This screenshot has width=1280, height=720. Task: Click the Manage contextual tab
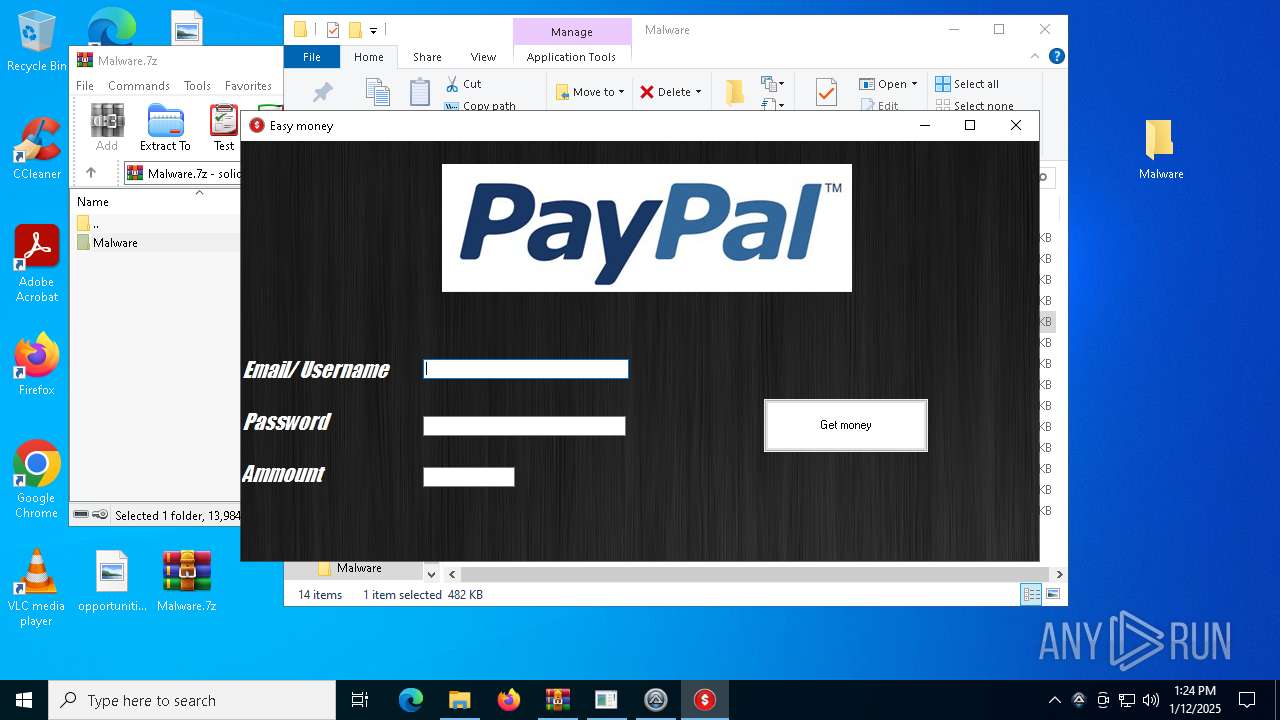572,31
